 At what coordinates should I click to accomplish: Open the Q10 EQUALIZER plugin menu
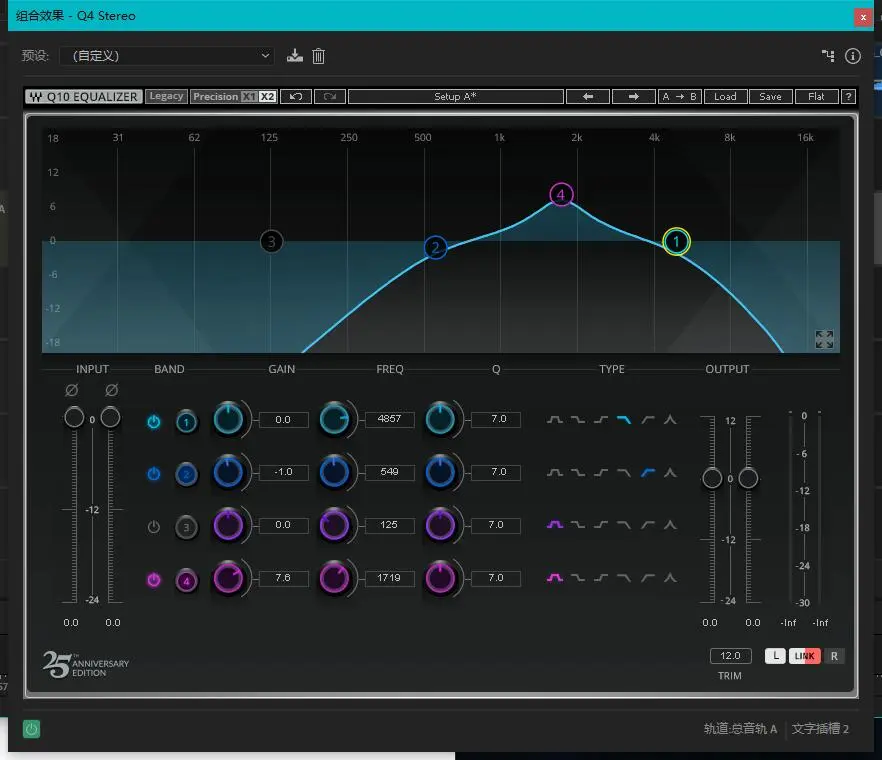point(84,97)
